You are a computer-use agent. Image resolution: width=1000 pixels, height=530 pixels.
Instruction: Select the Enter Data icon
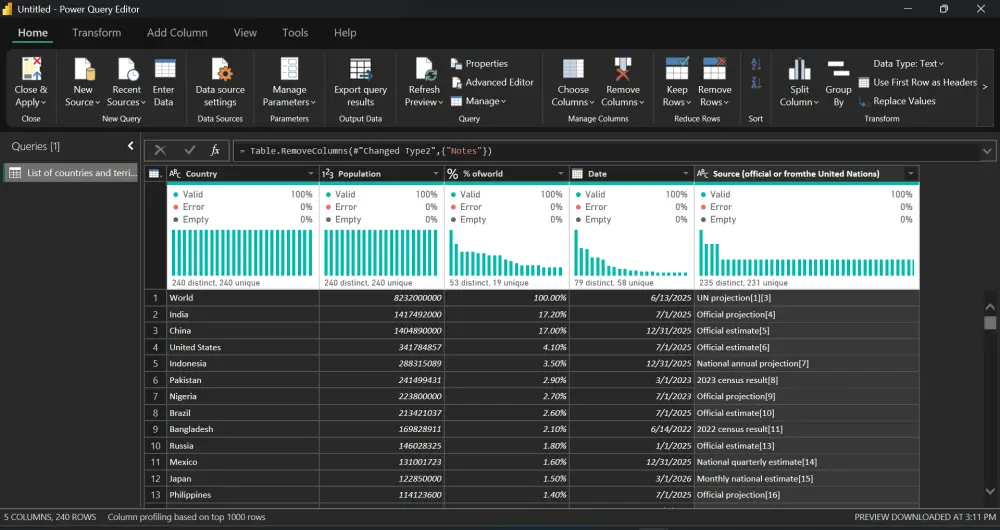point(165,69)
